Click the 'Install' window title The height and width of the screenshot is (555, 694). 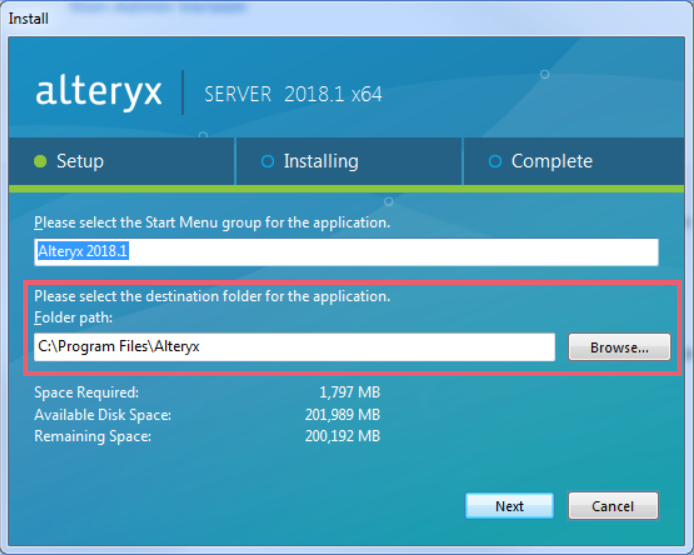pos(28,19)
